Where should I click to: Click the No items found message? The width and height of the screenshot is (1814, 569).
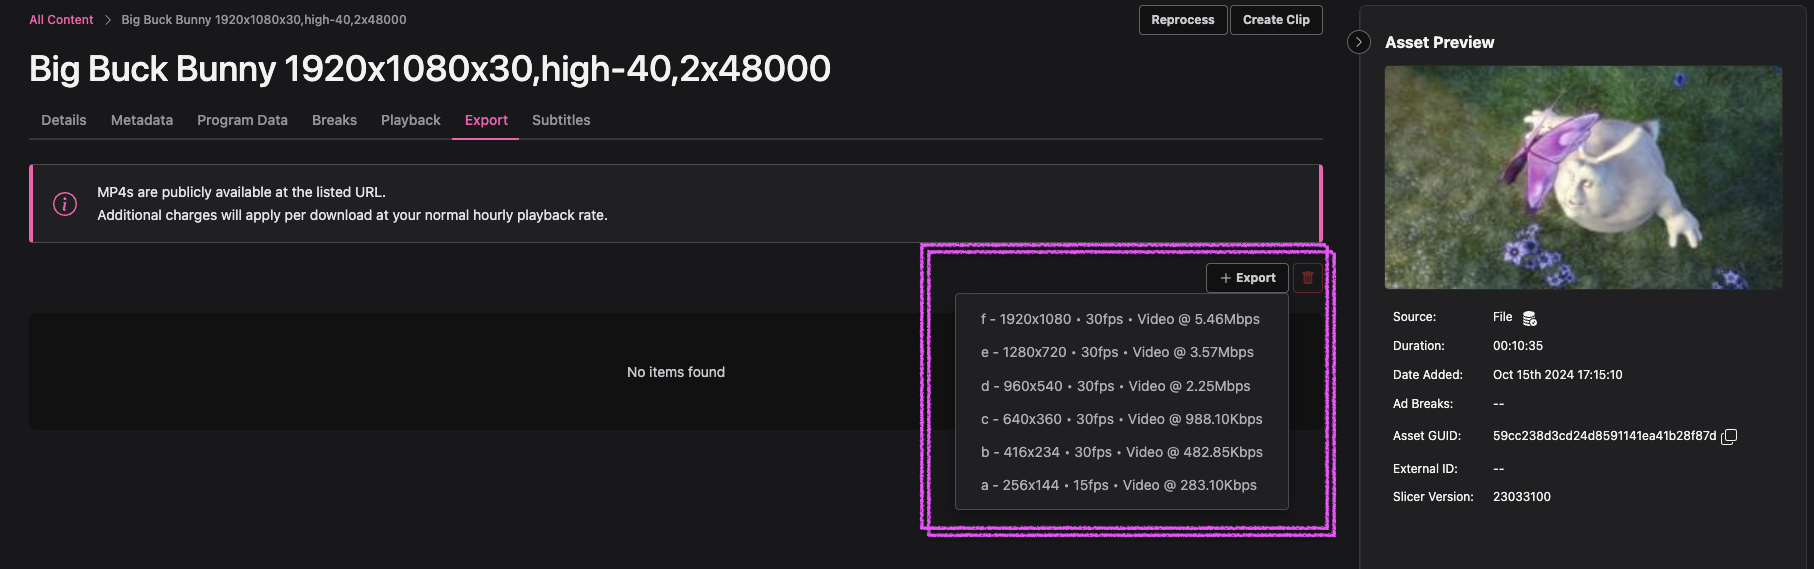pos(676,372)
